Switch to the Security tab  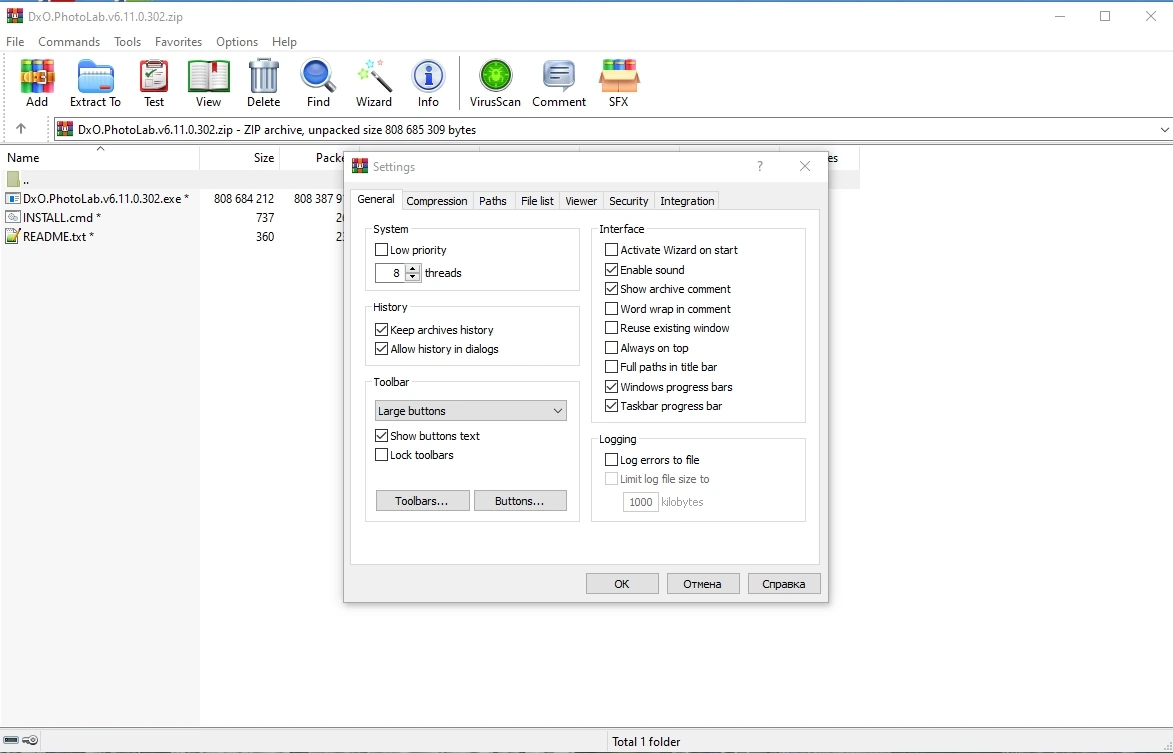point(628,200)
